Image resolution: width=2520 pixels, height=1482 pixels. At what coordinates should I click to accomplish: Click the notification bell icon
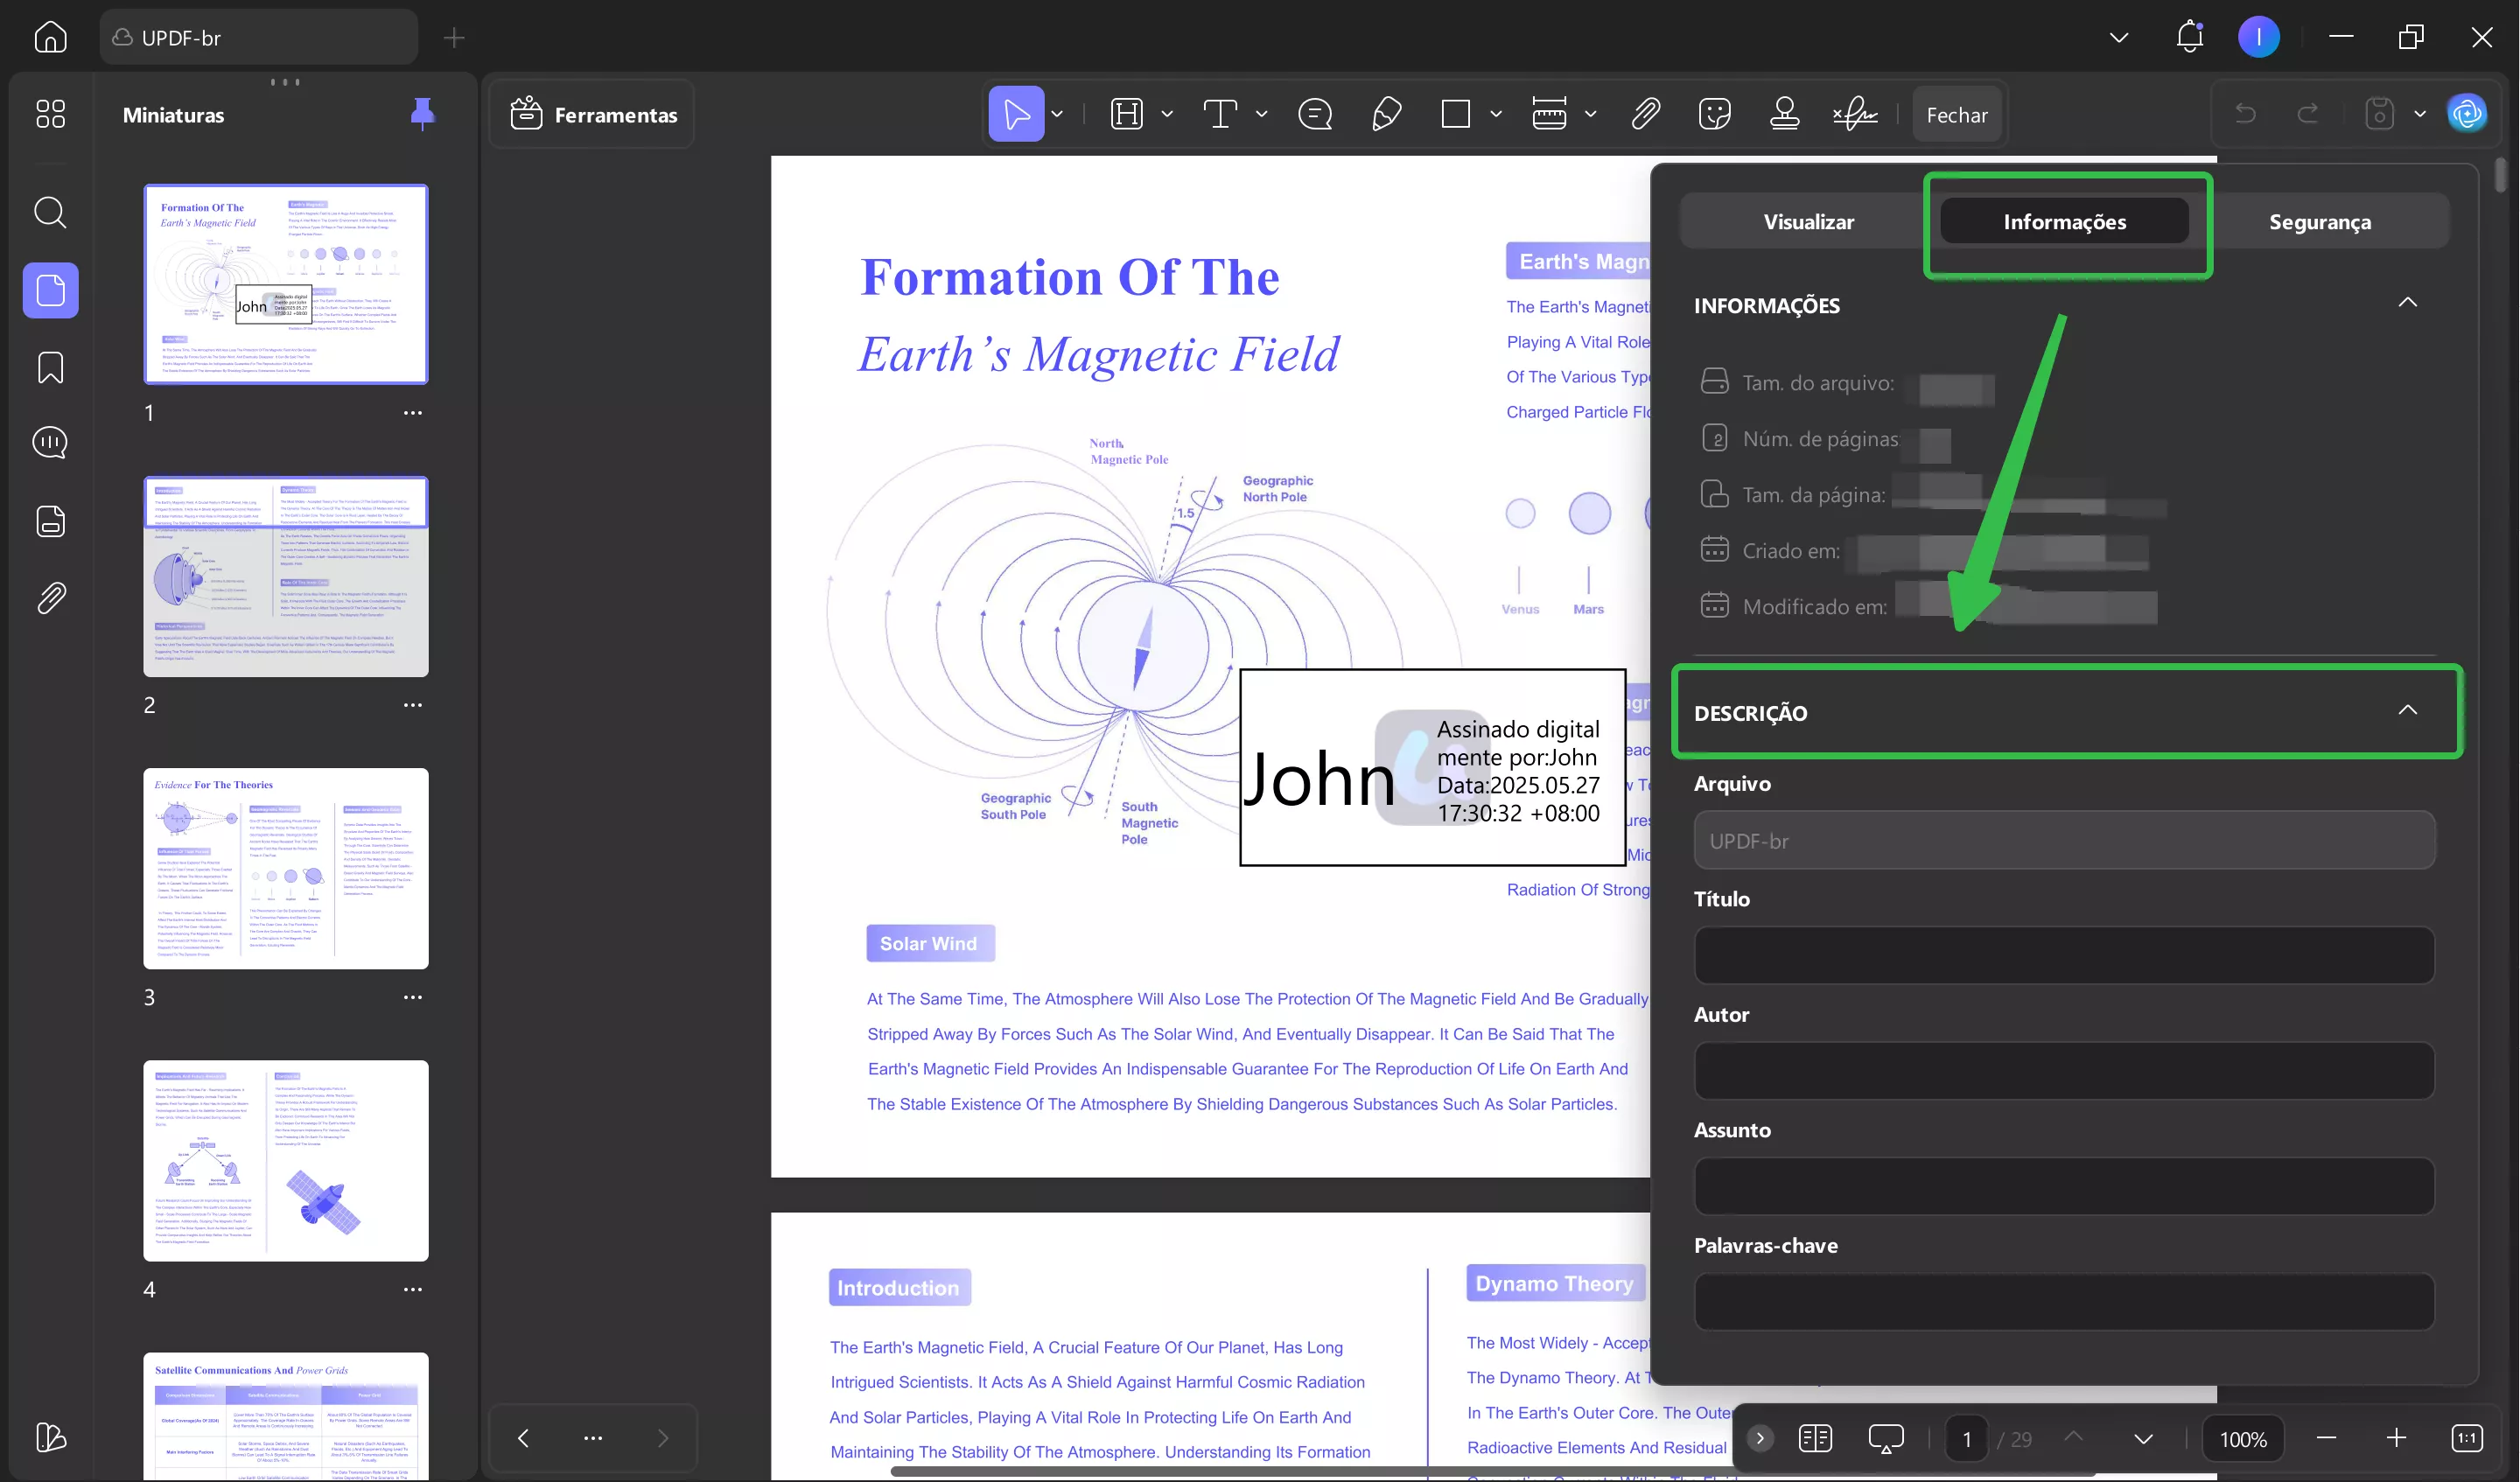(2190, 37)
